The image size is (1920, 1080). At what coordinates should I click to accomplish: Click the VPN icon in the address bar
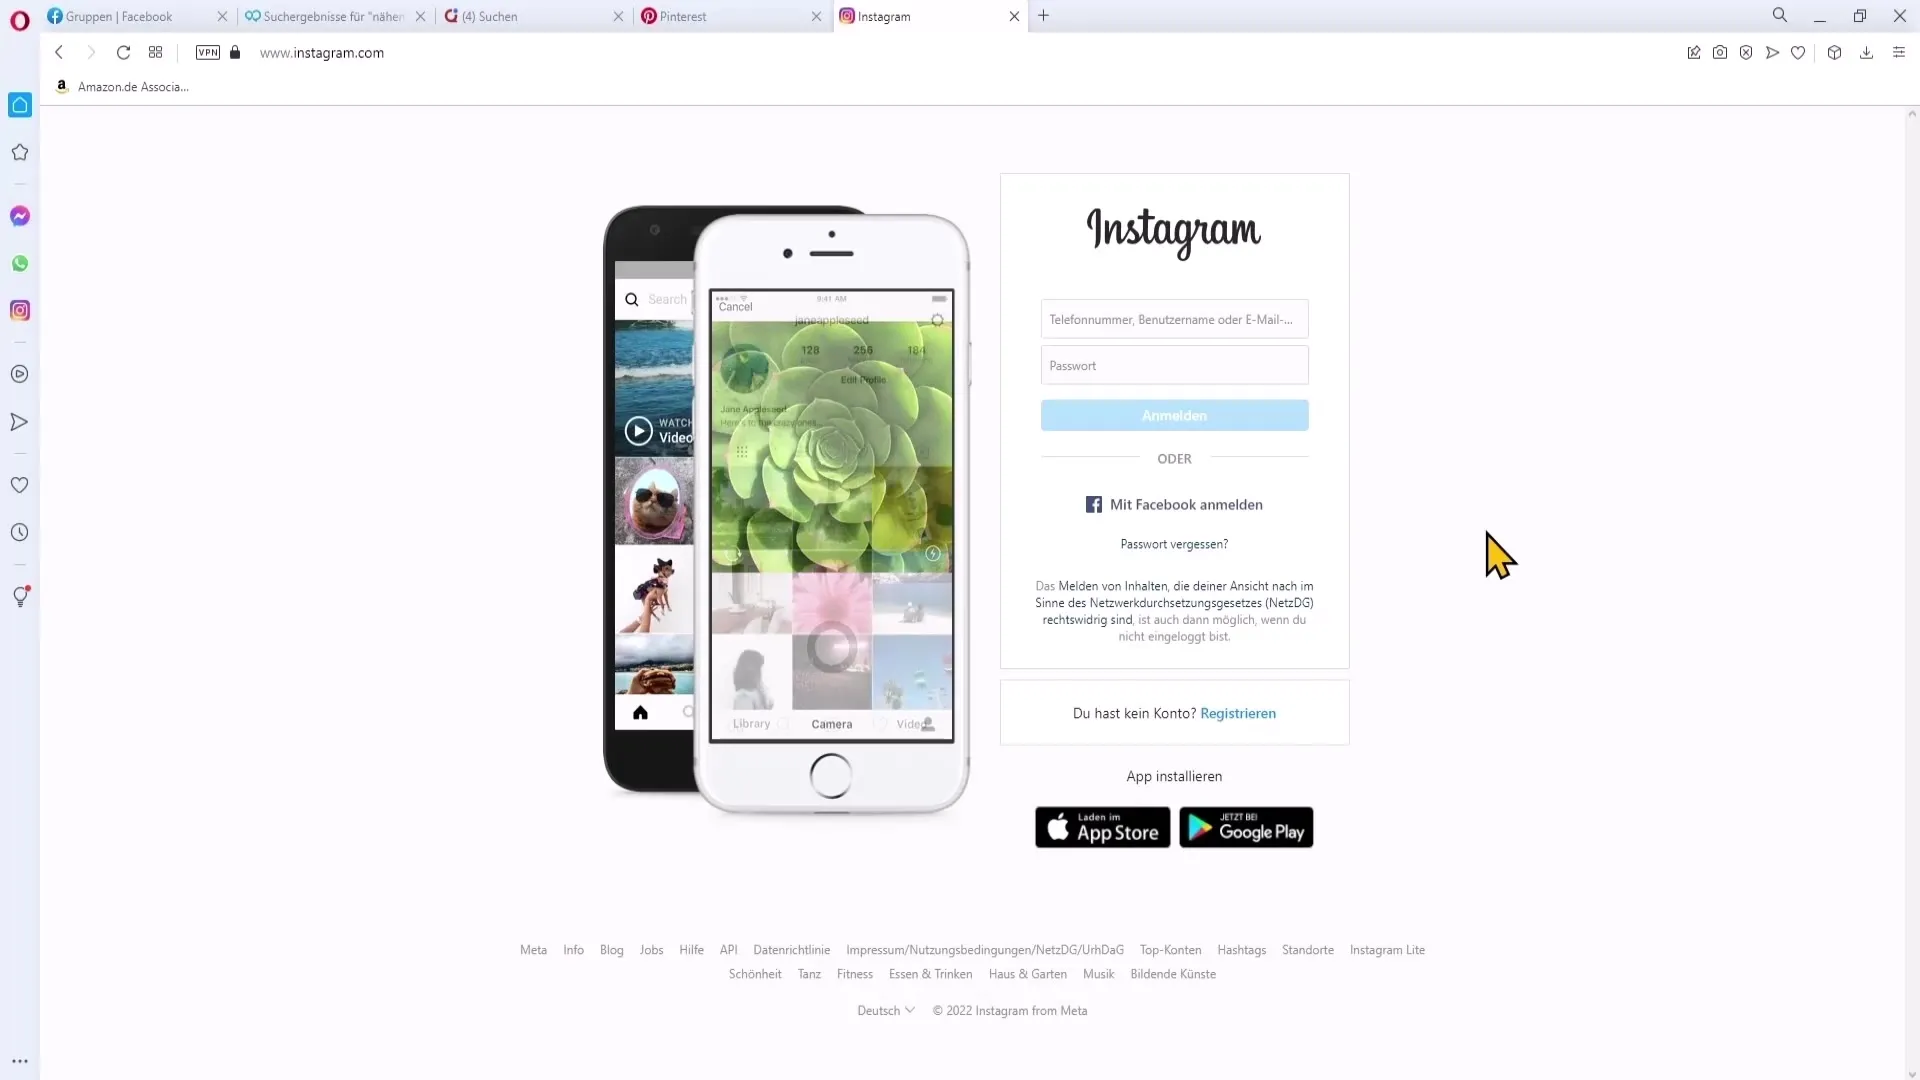tap(207, 53)
